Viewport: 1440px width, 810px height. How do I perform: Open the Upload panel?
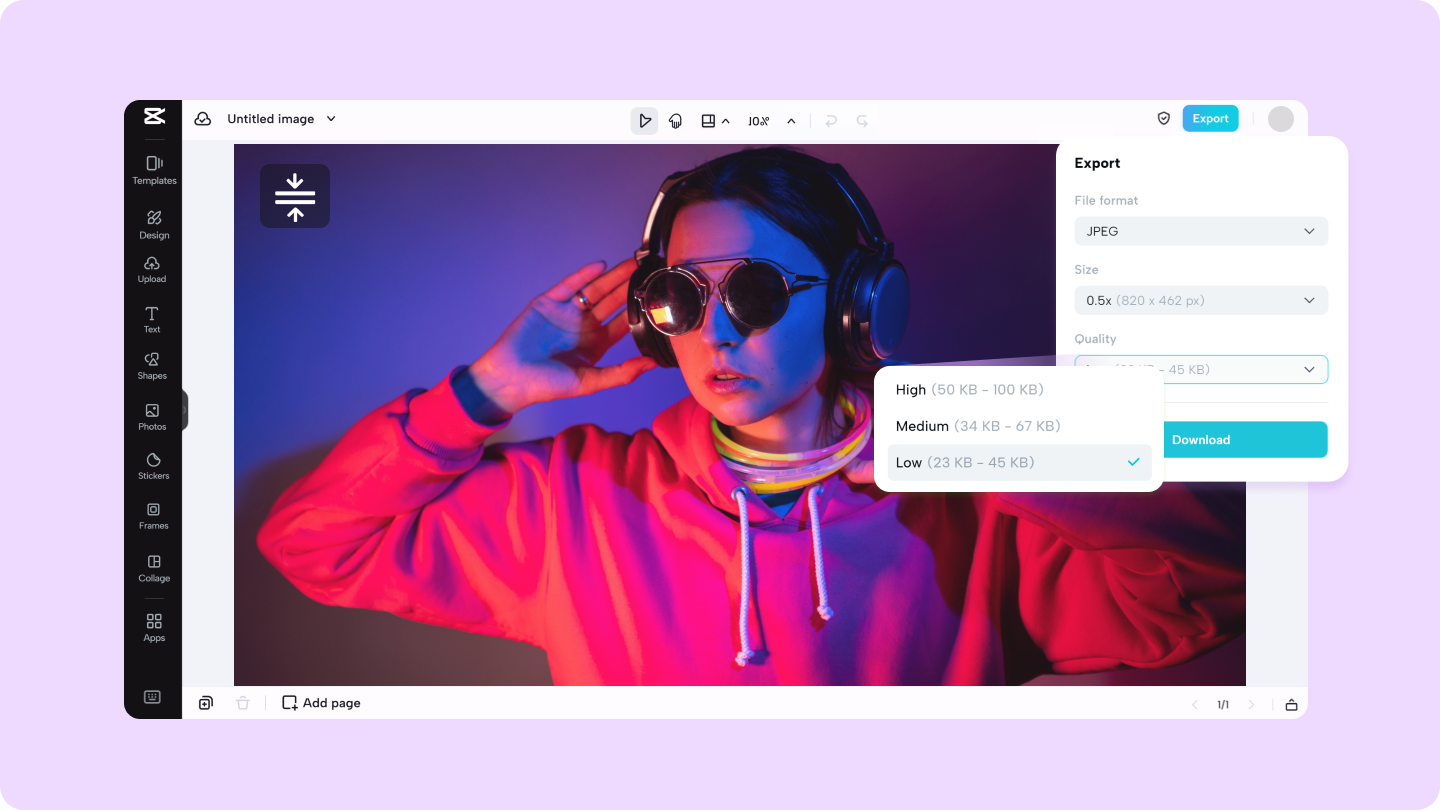(152, 269)
